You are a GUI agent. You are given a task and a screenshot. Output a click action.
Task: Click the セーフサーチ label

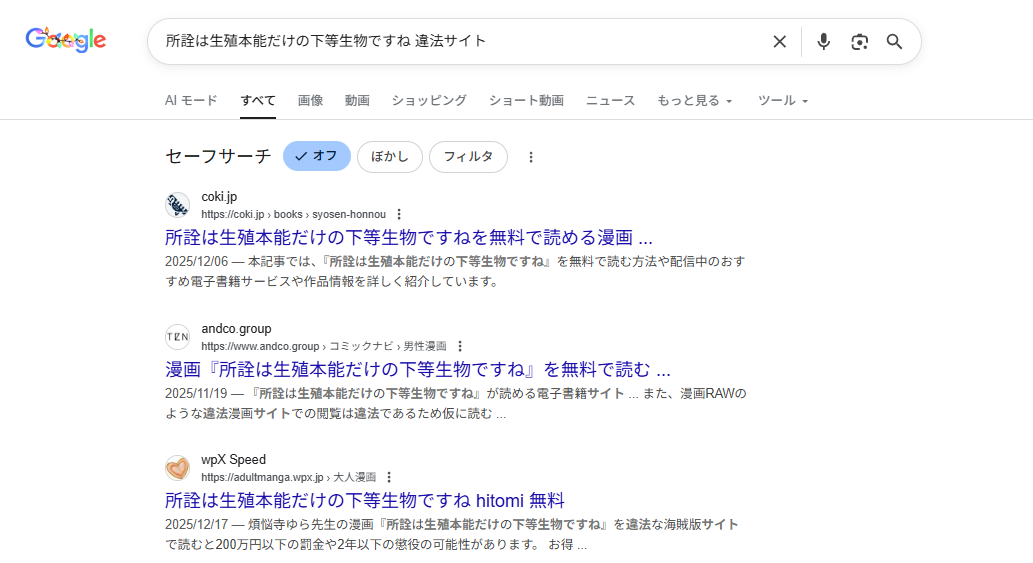(x=218, y=157)
